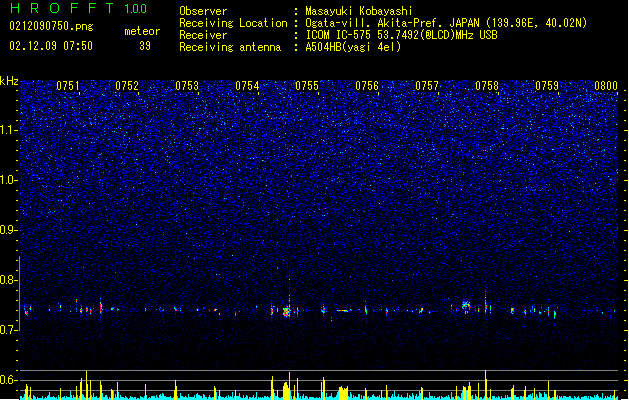Click the 0800 time marker

pos(606,86)
